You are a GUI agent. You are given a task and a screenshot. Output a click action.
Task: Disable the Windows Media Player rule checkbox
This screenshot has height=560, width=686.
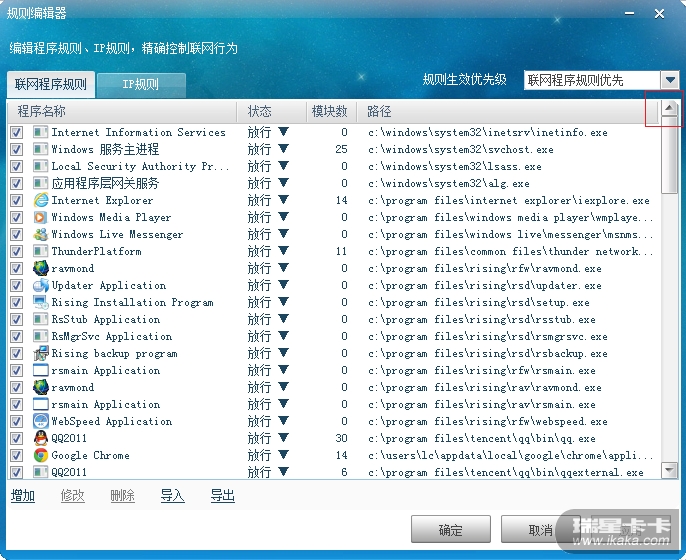tap(17, 217)
